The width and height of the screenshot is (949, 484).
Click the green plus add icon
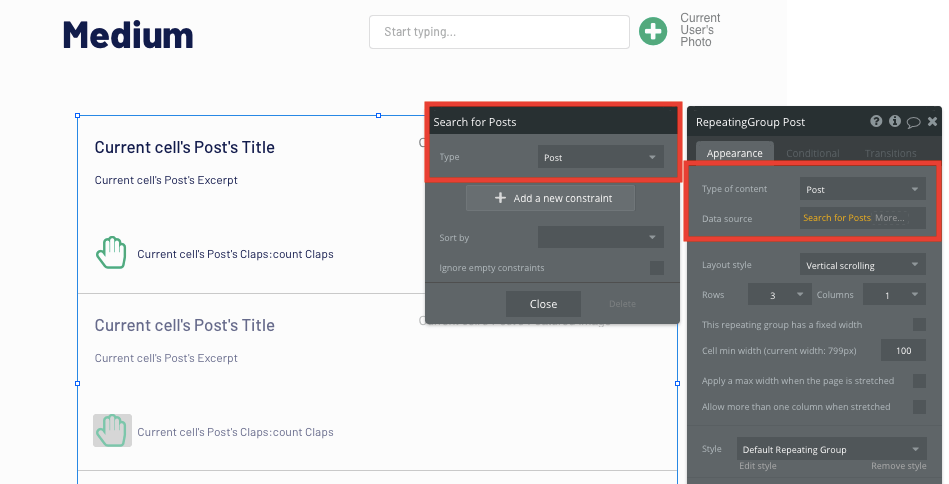click(653, 31)
